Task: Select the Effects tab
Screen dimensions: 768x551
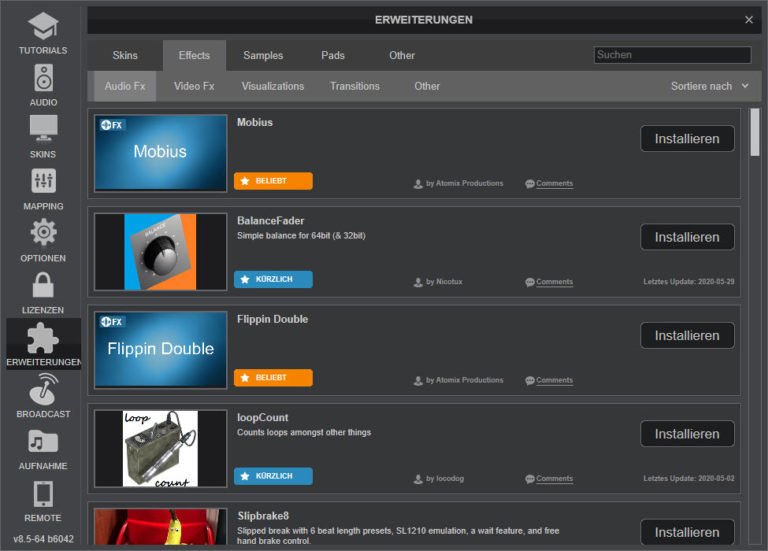Action: (x=194, y=55)
